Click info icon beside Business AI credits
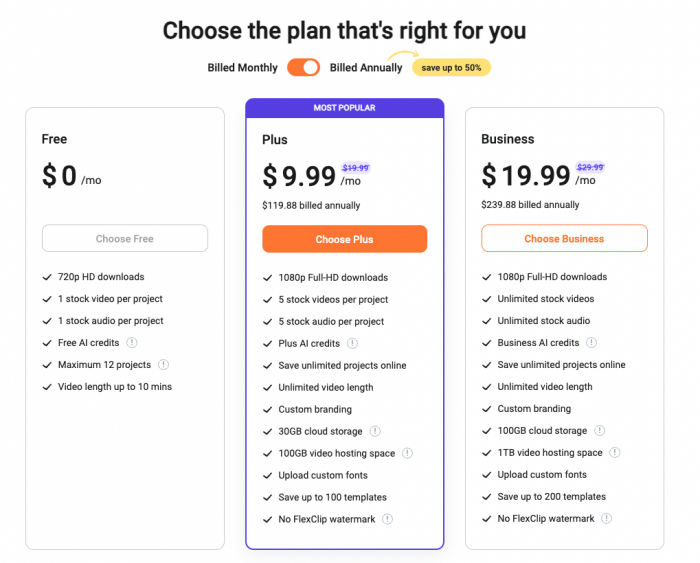 click(x=591, y=342)
